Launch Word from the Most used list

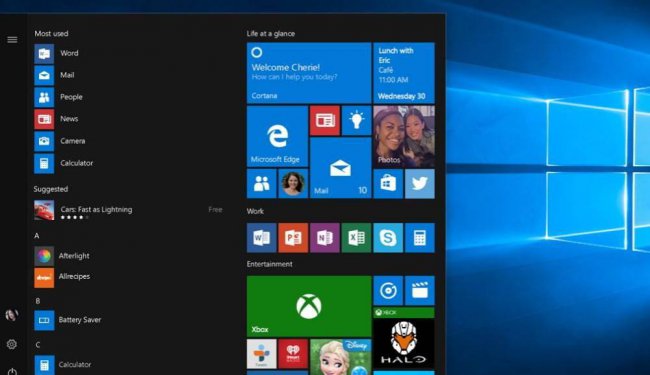[56, 53]
